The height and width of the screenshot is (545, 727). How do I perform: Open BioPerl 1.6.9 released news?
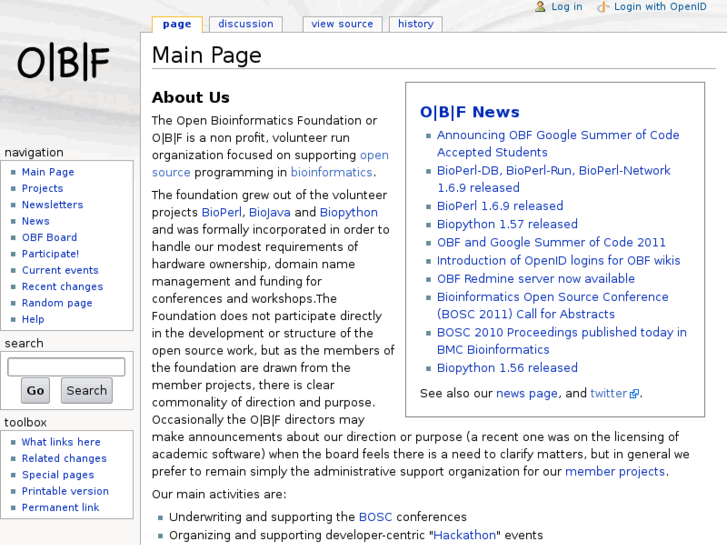click(x=500, y=206)
